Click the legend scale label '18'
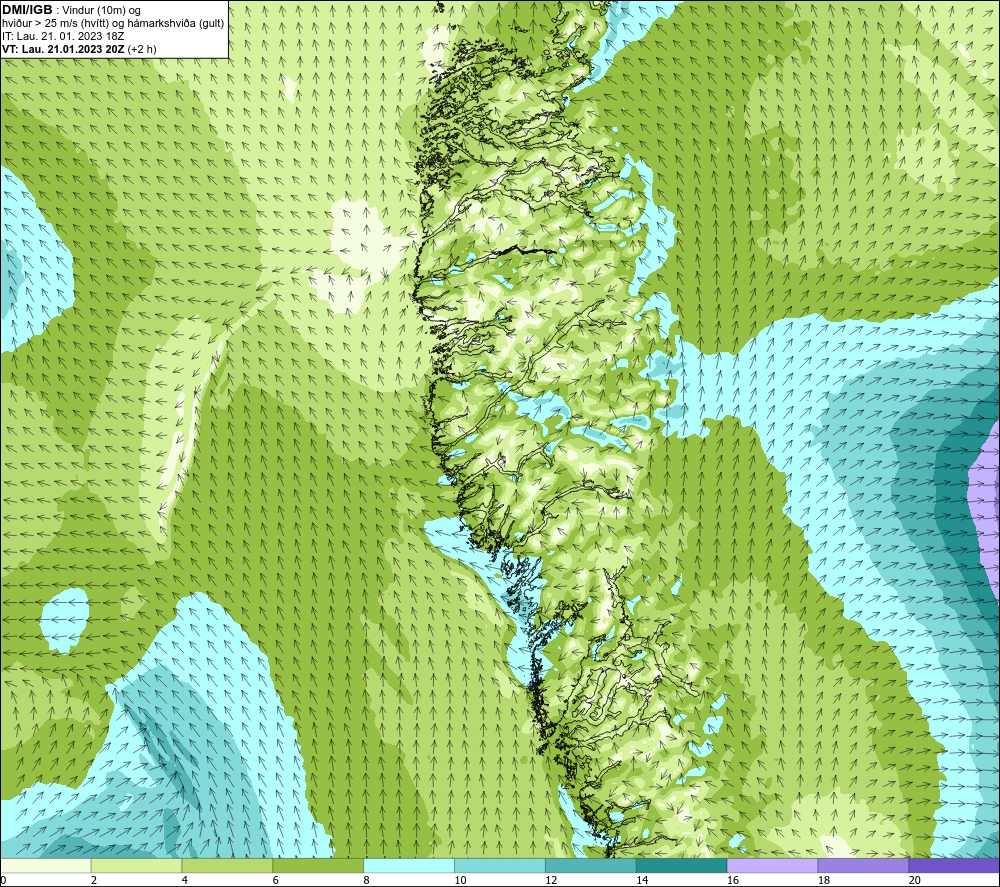1000x887 pixels. tap(824, 880)
